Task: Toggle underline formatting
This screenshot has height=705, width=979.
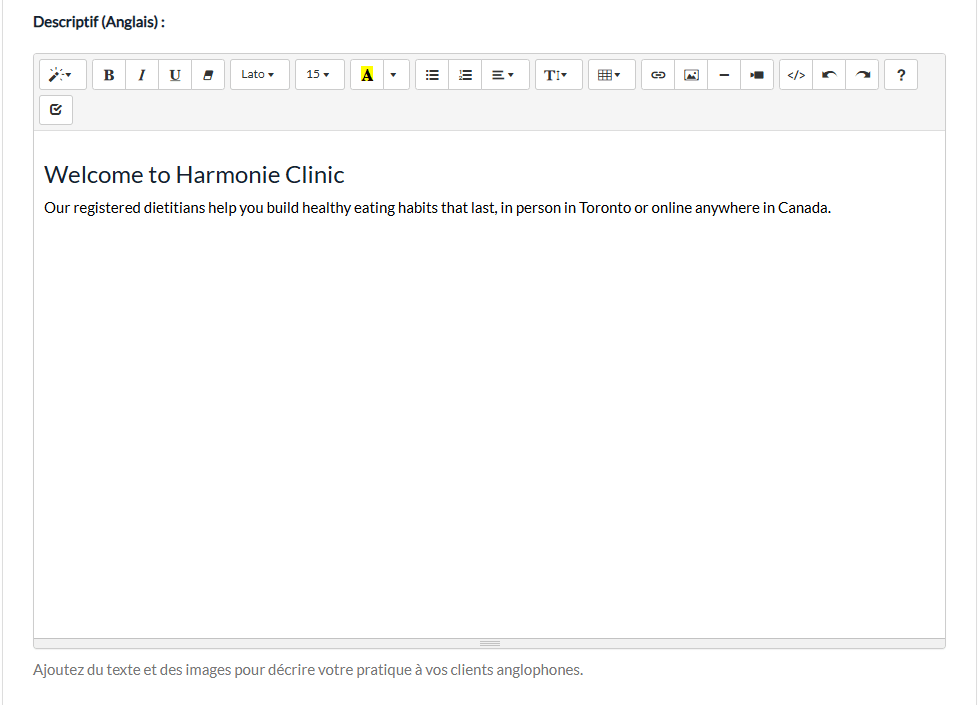Action: (x=175, y=75)
